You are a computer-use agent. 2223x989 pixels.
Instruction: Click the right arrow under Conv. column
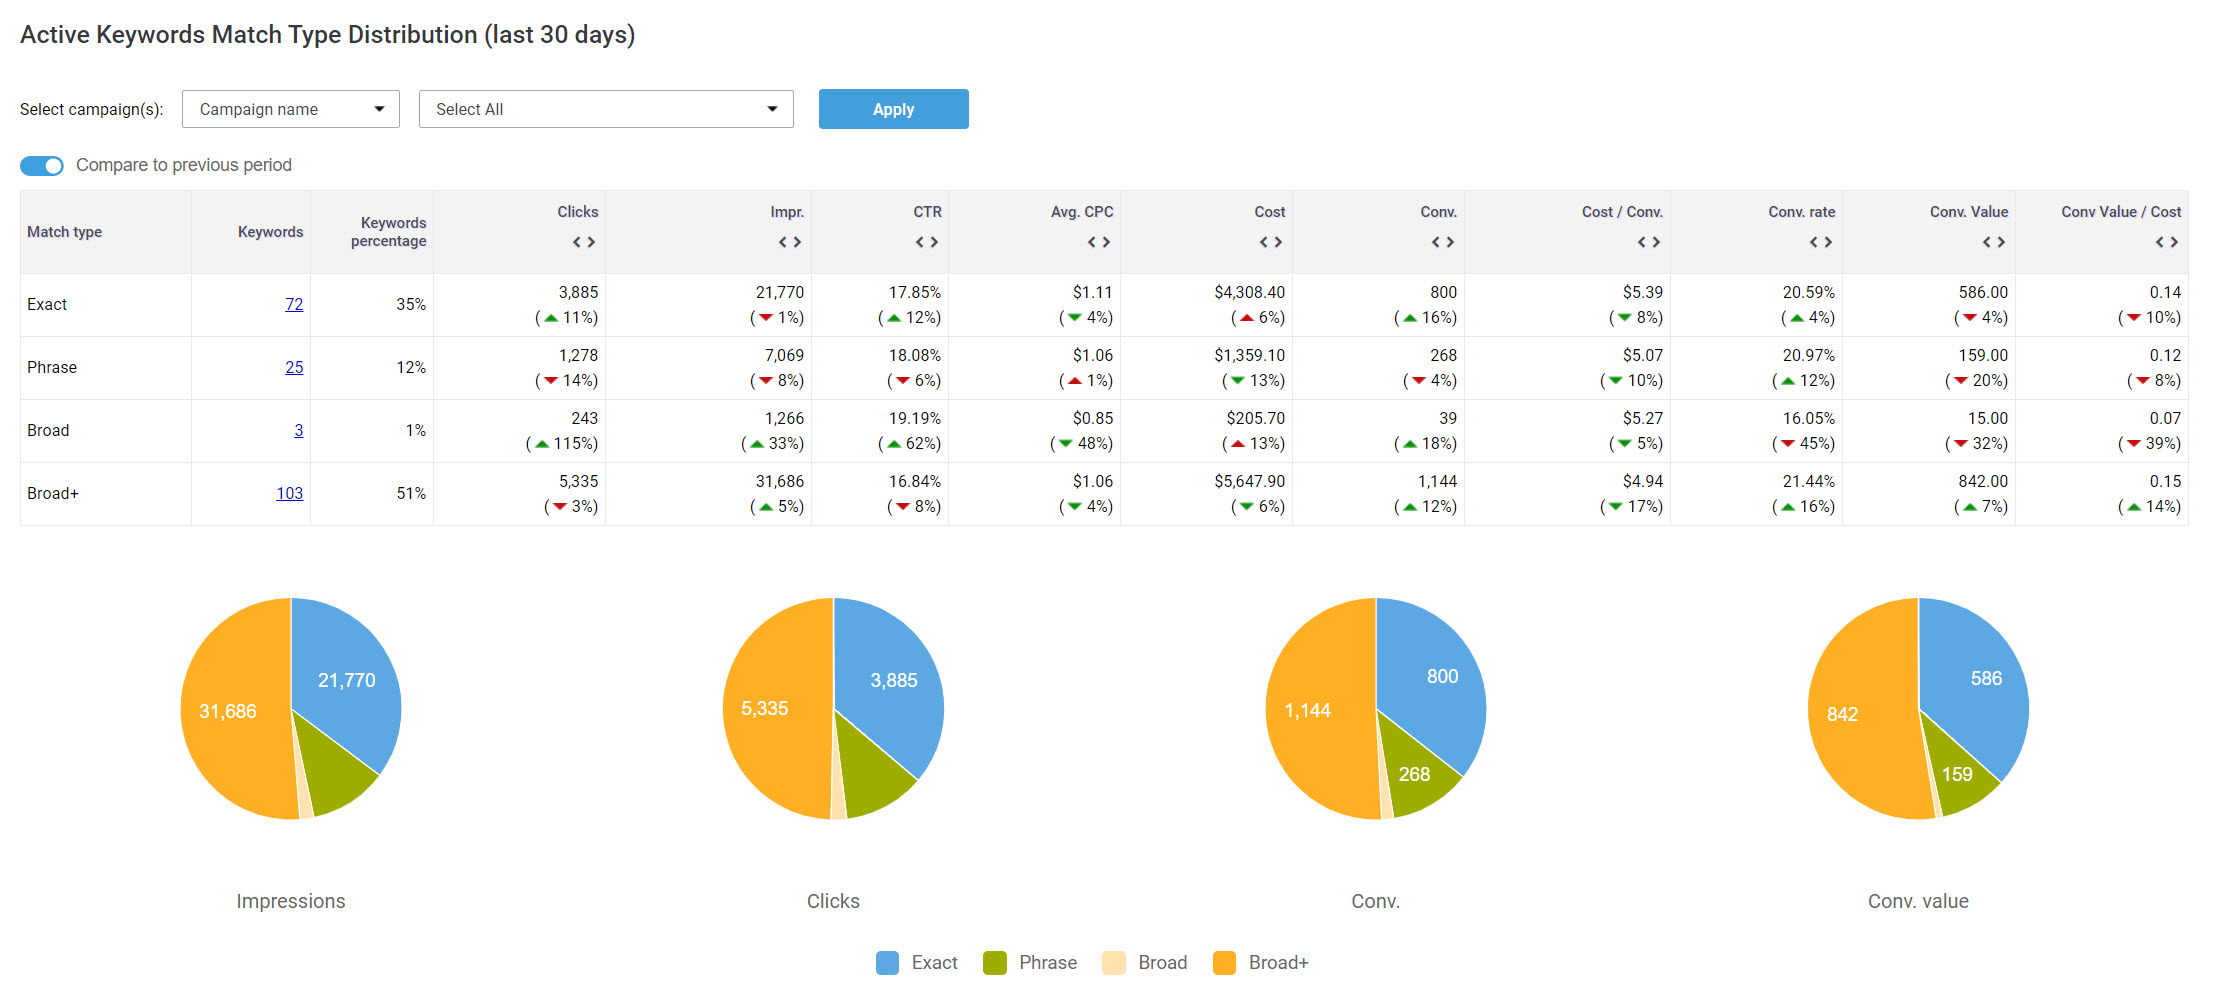point(1450,242)
